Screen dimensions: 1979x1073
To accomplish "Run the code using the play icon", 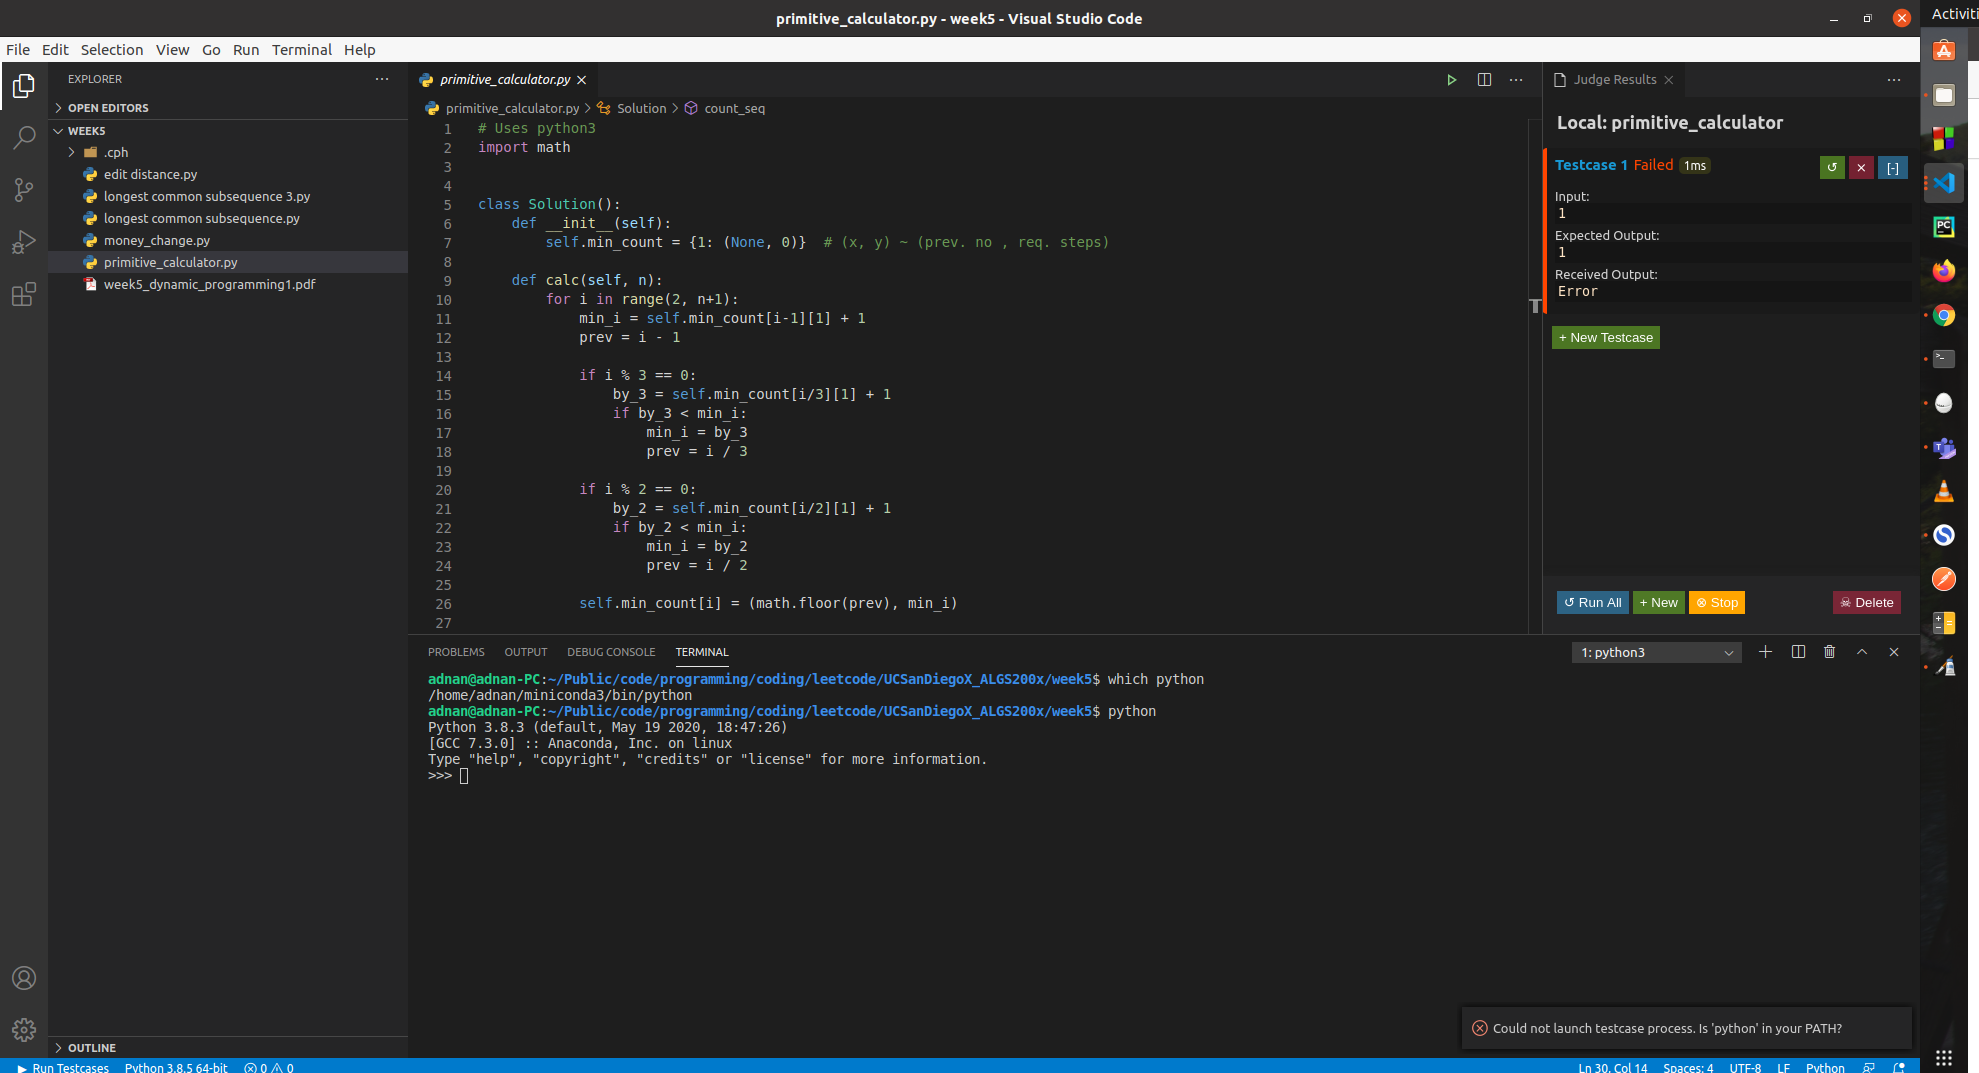I will (1451, 79).
